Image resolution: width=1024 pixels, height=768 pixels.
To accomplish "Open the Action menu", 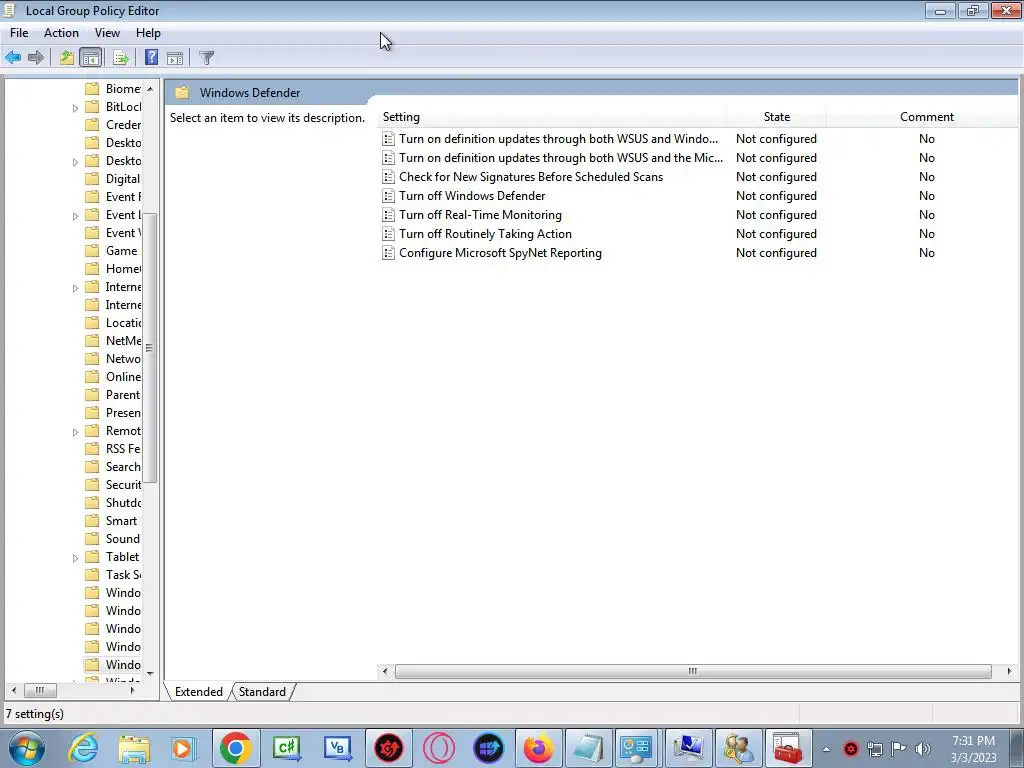I will [61, 33].
